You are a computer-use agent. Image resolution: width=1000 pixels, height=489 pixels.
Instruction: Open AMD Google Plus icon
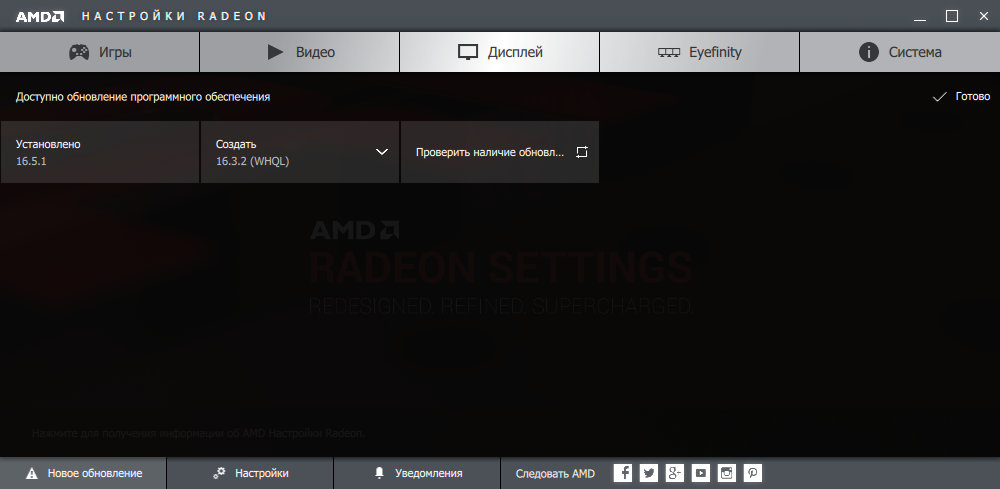675,472
